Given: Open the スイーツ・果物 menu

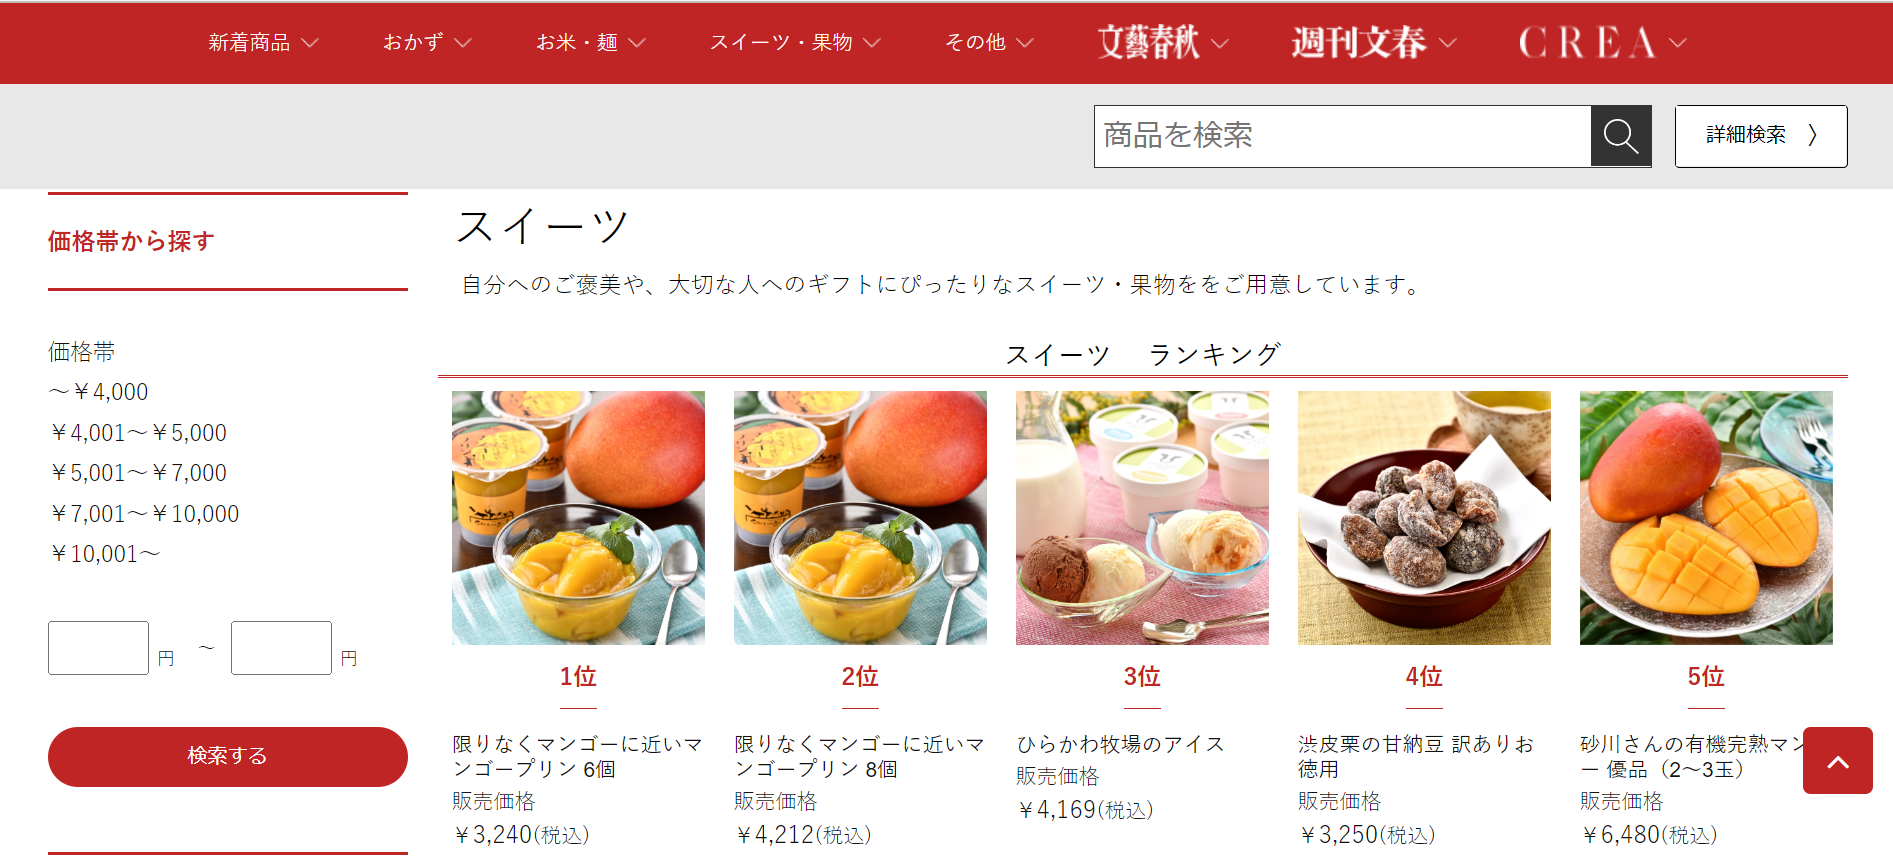Looking at the screenshot, I should 795,42.
